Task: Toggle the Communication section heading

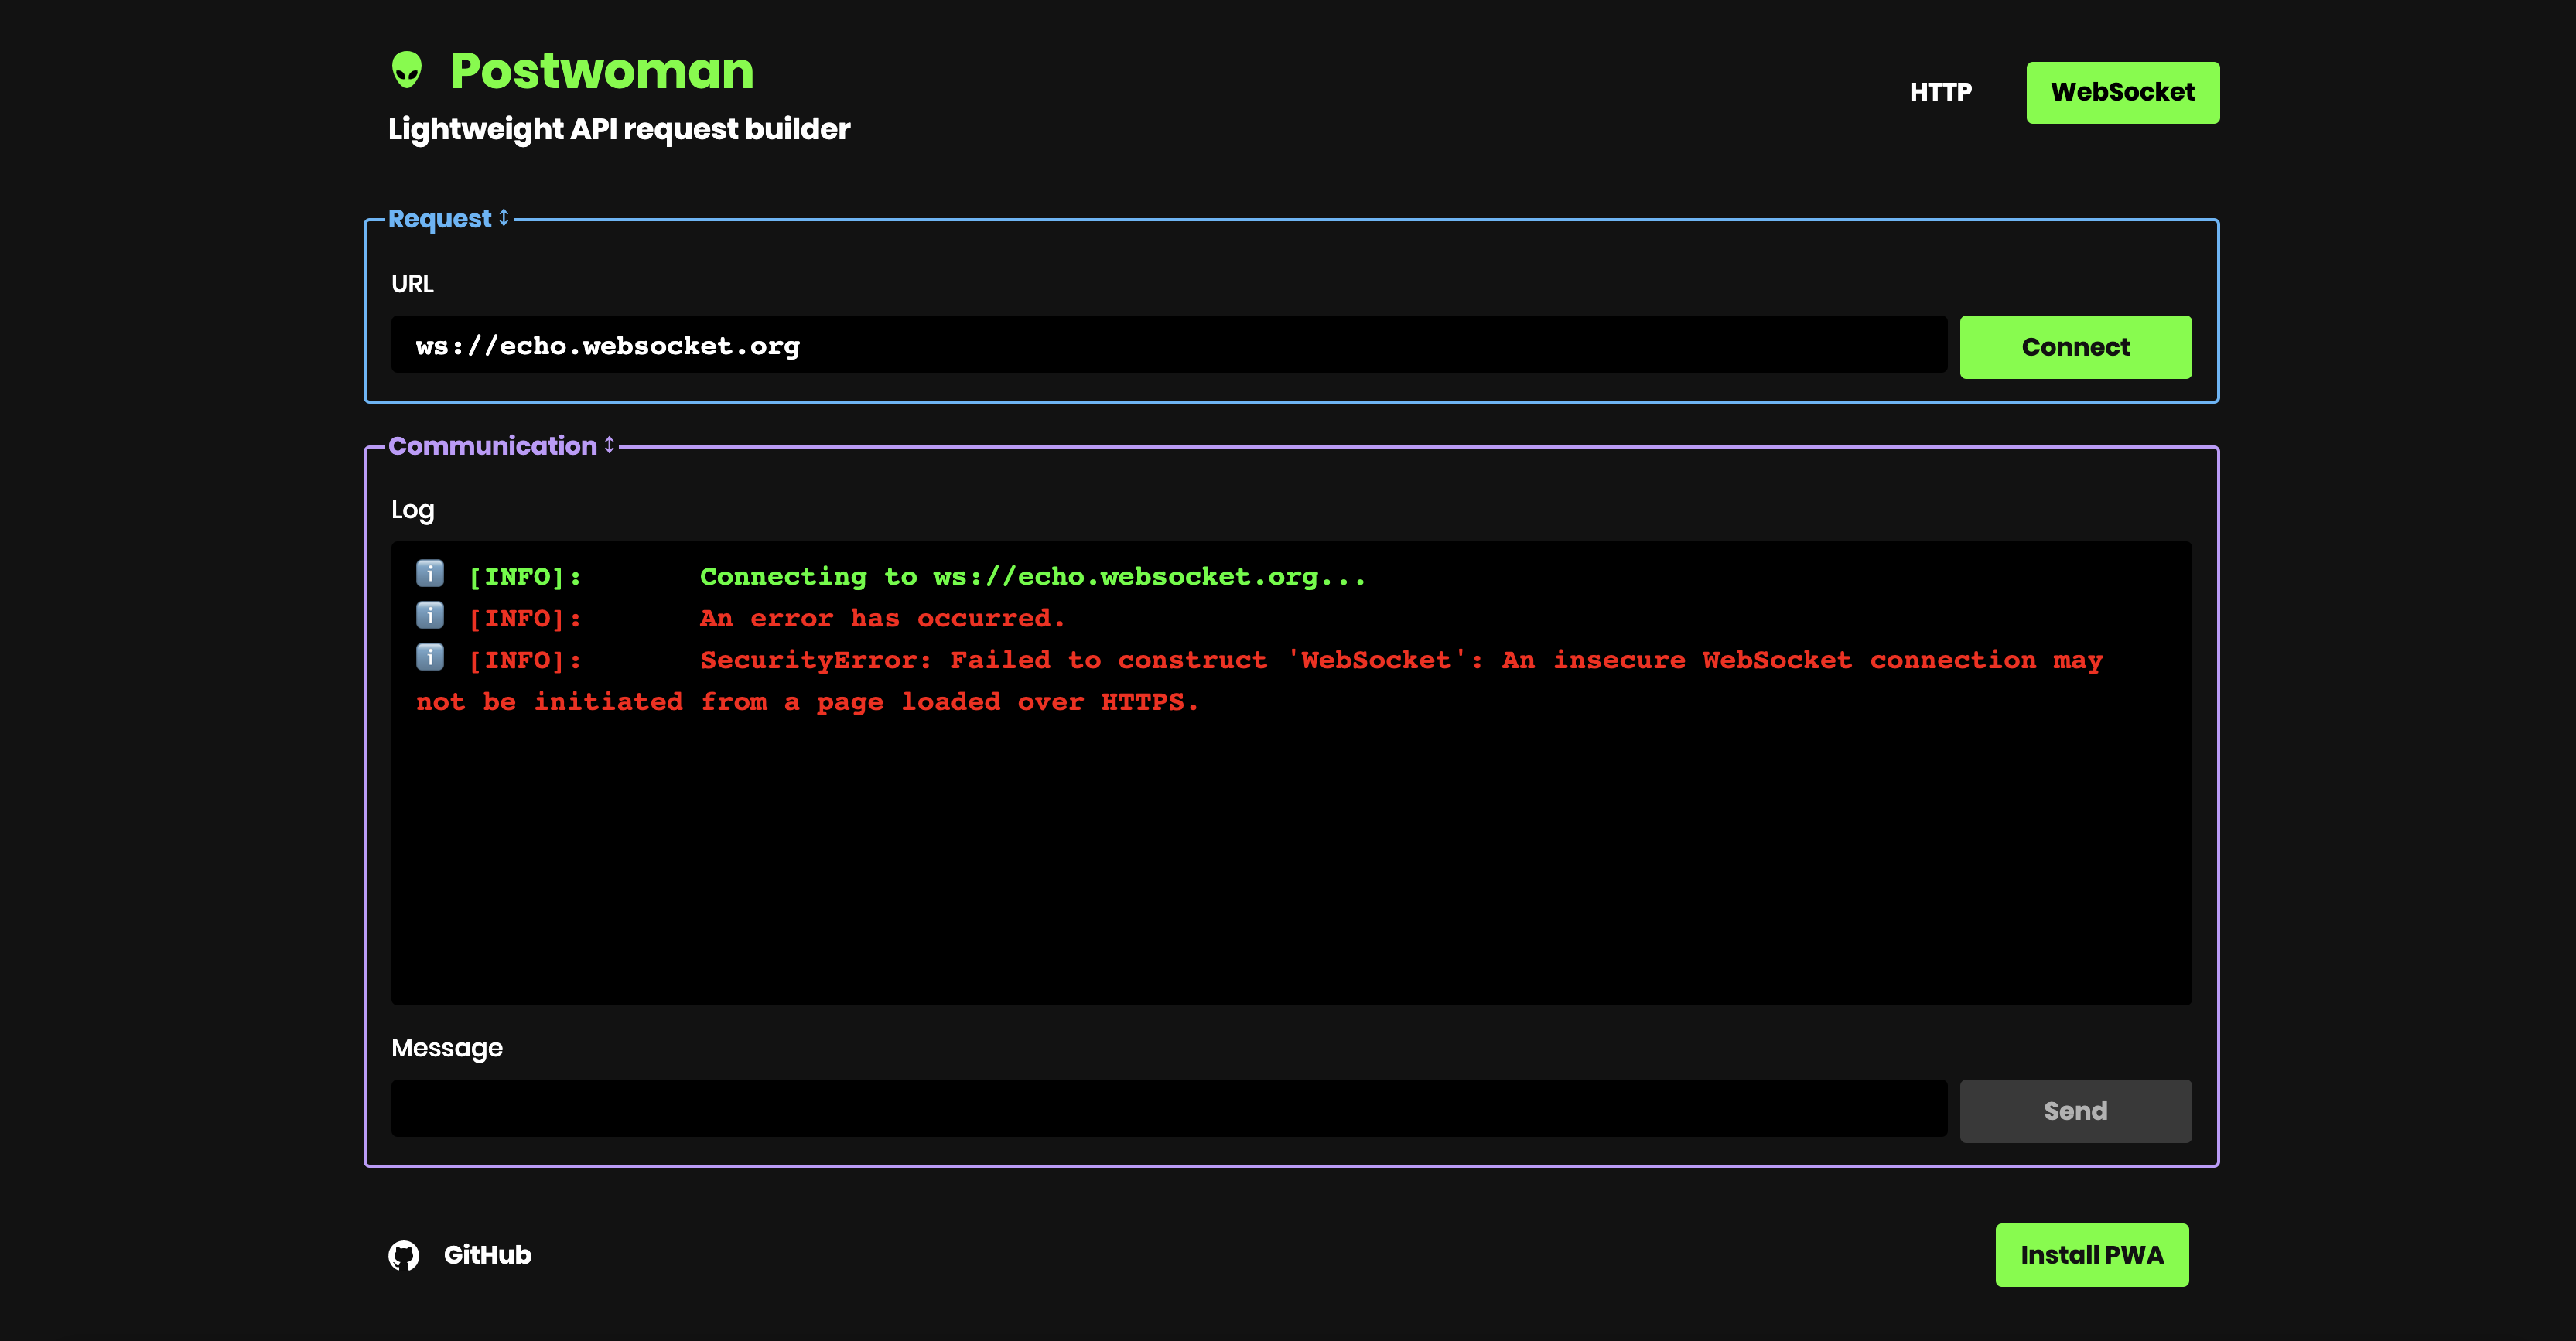Action: [x=492, y=446]
